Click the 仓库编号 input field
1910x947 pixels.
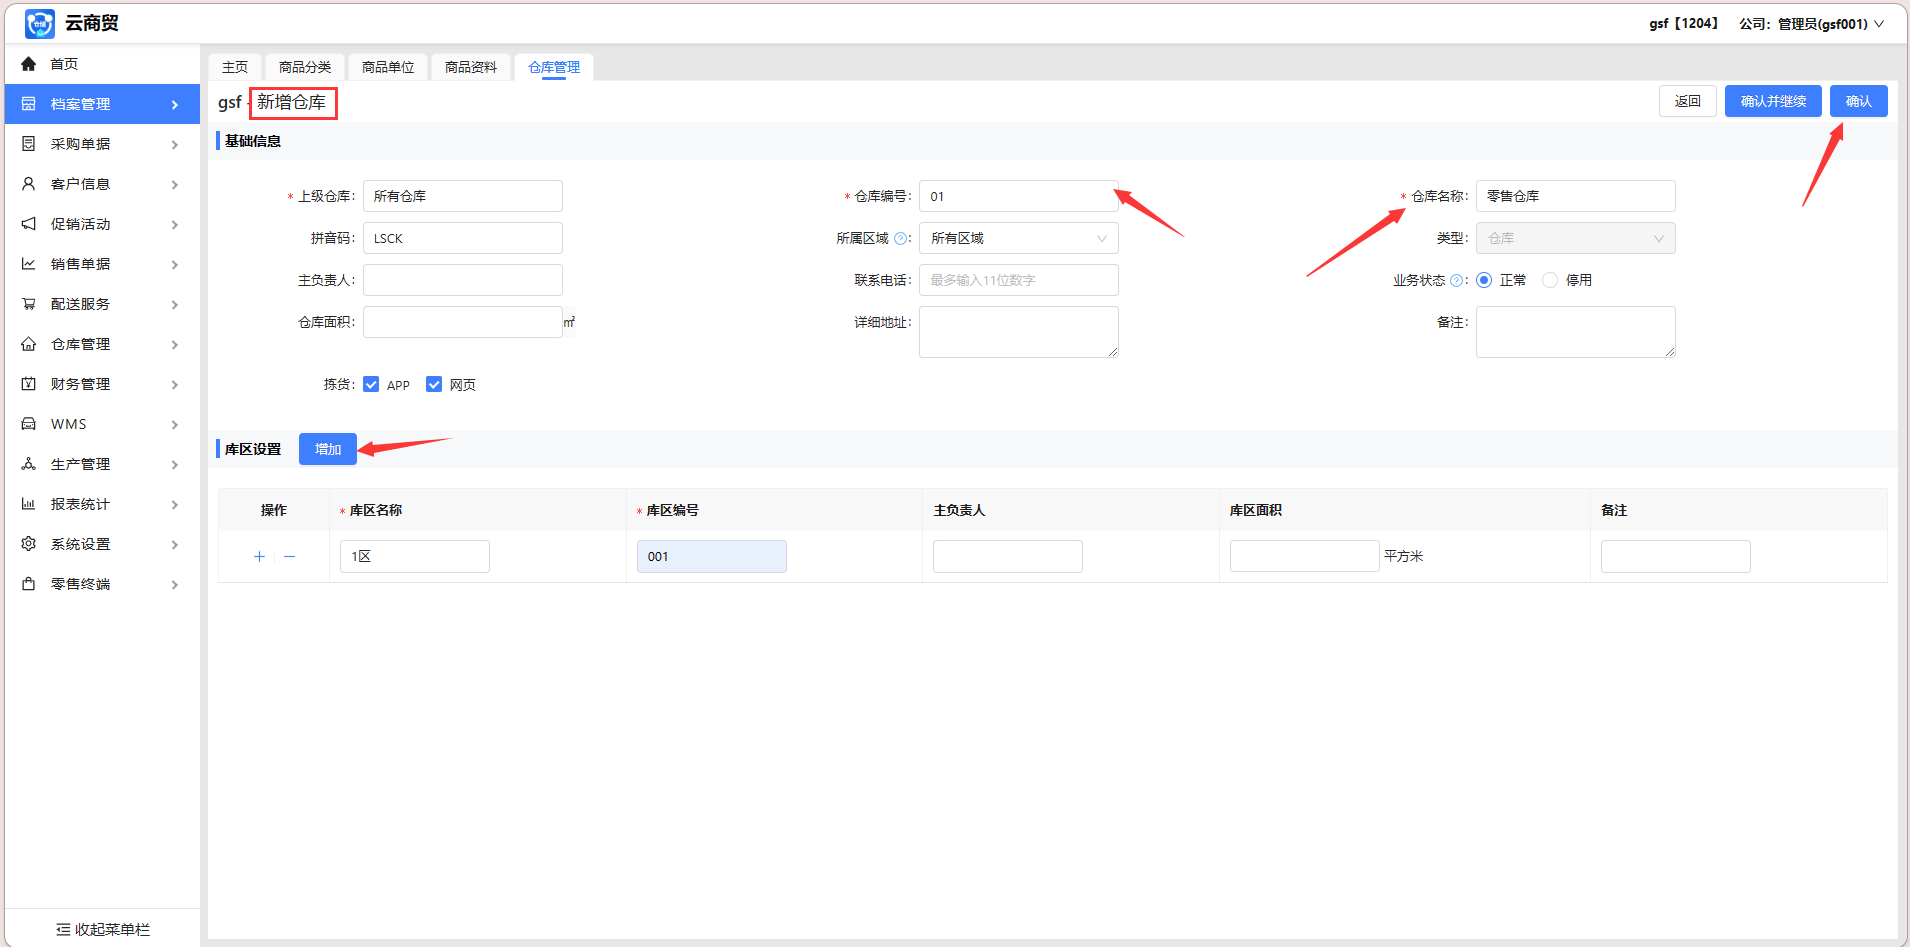click(1018, 196)
